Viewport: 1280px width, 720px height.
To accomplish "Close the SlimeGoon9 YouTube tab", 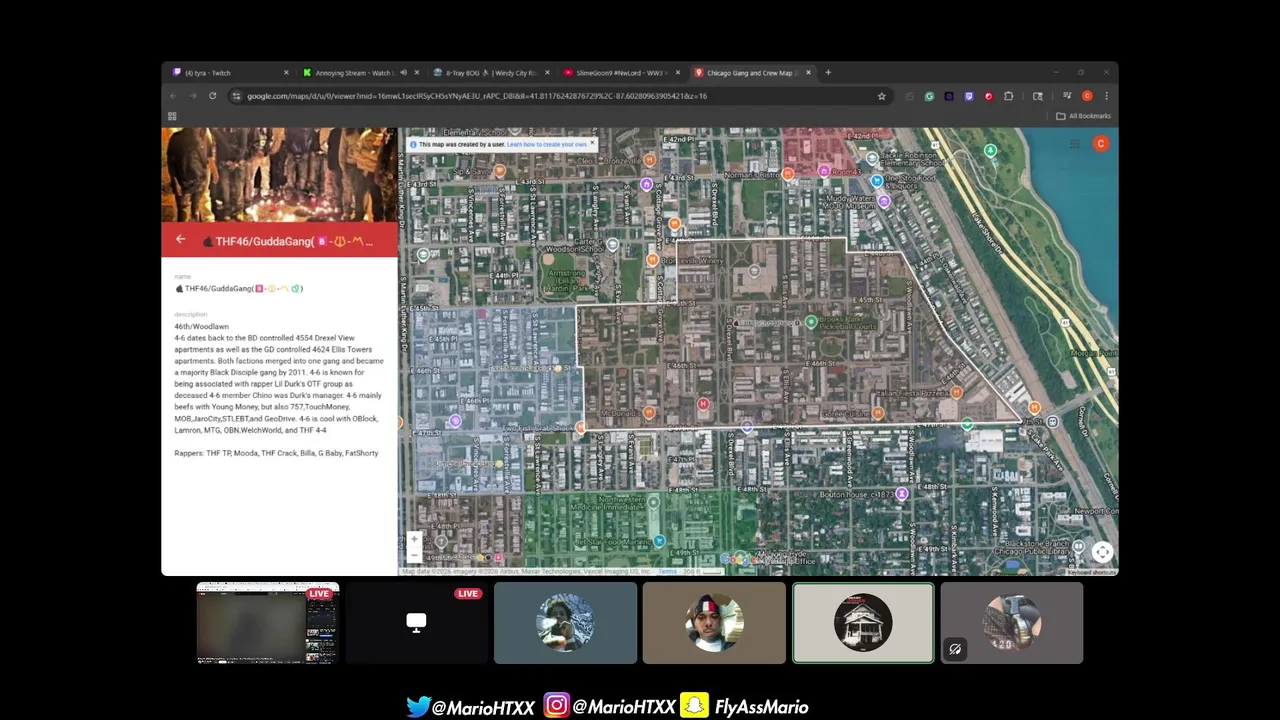I will [678, 73].
